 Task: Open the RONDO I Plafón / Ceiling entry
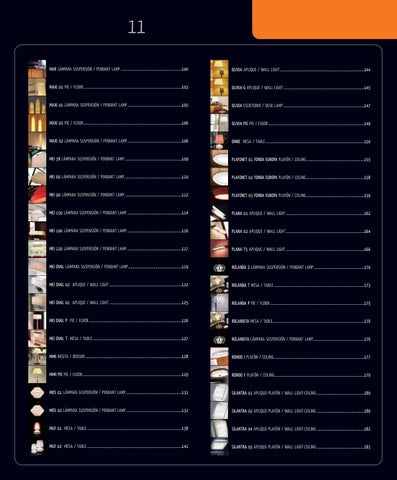pos(301,357)
